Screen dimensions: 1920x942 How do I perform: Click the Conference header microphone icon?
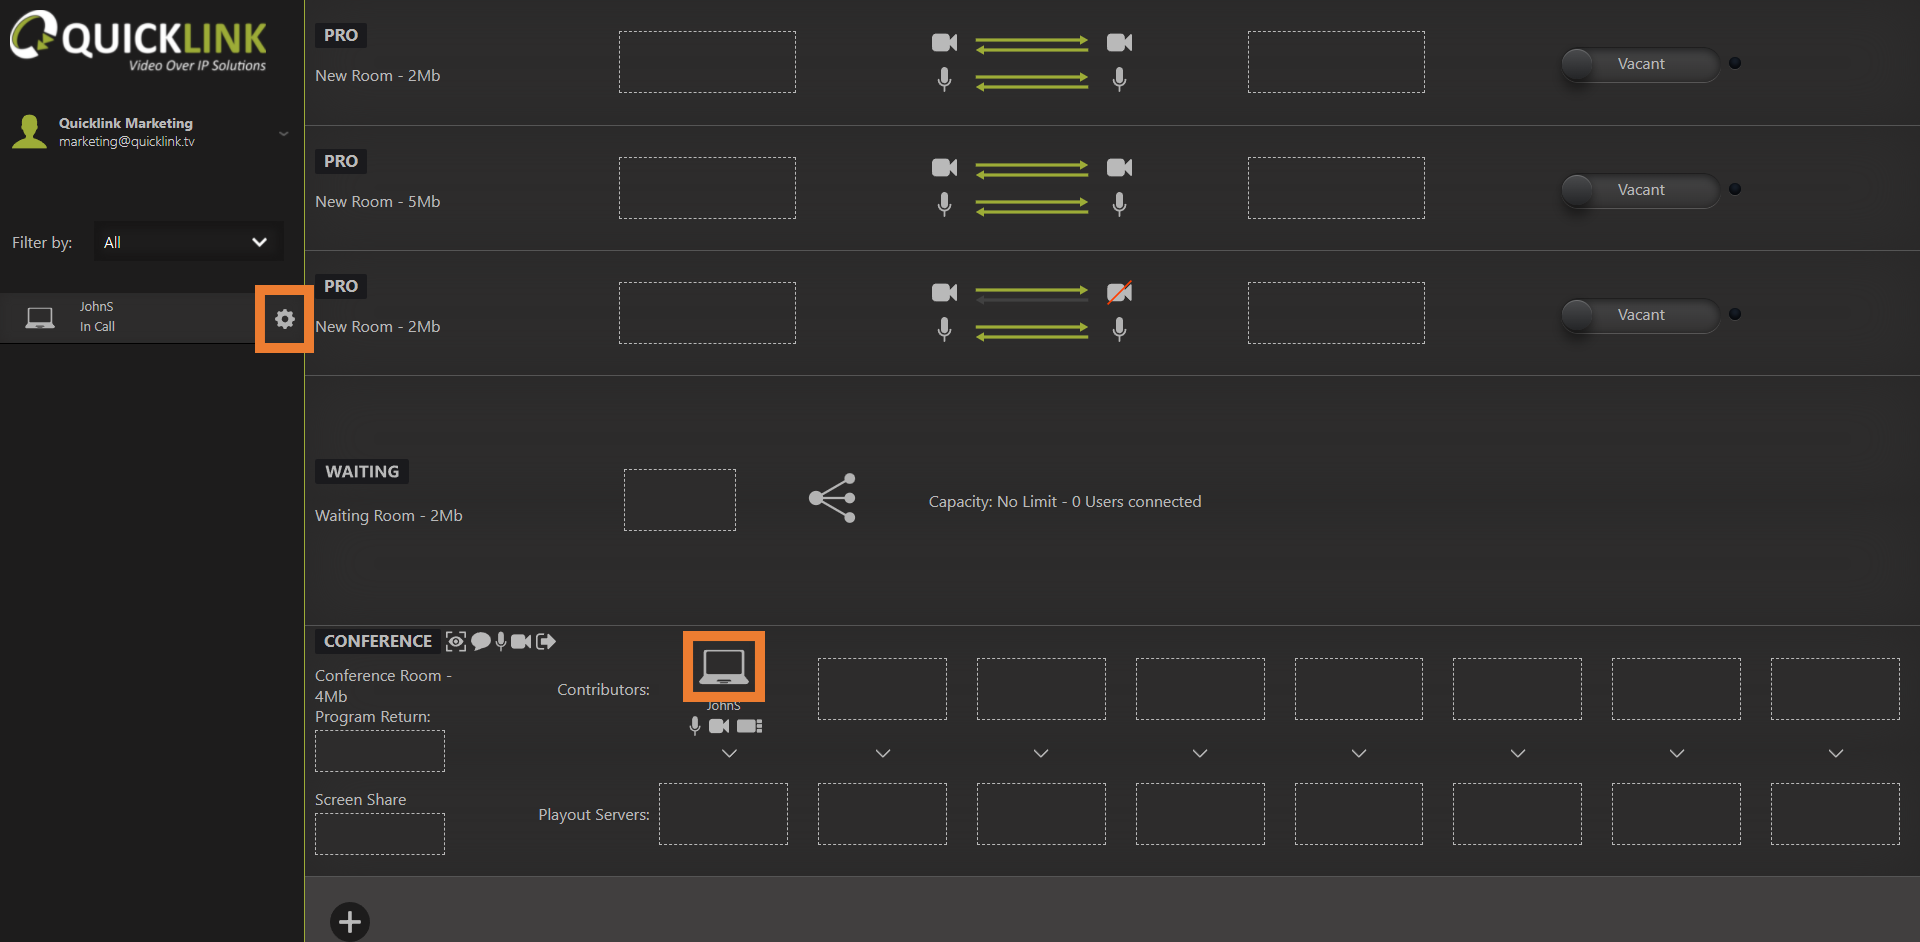pos(501,642)
